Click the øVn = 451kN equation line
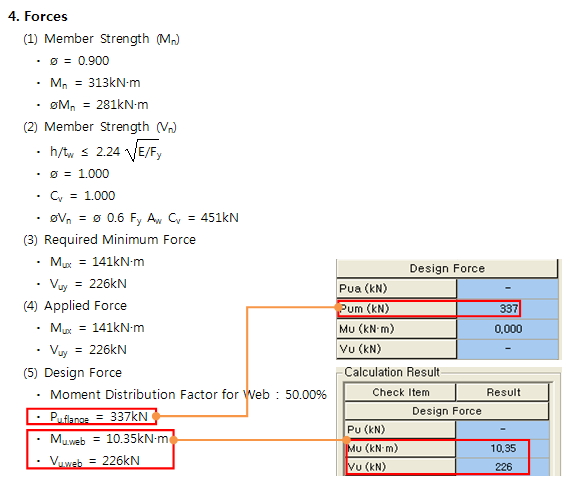 click(x=144, y=218)
